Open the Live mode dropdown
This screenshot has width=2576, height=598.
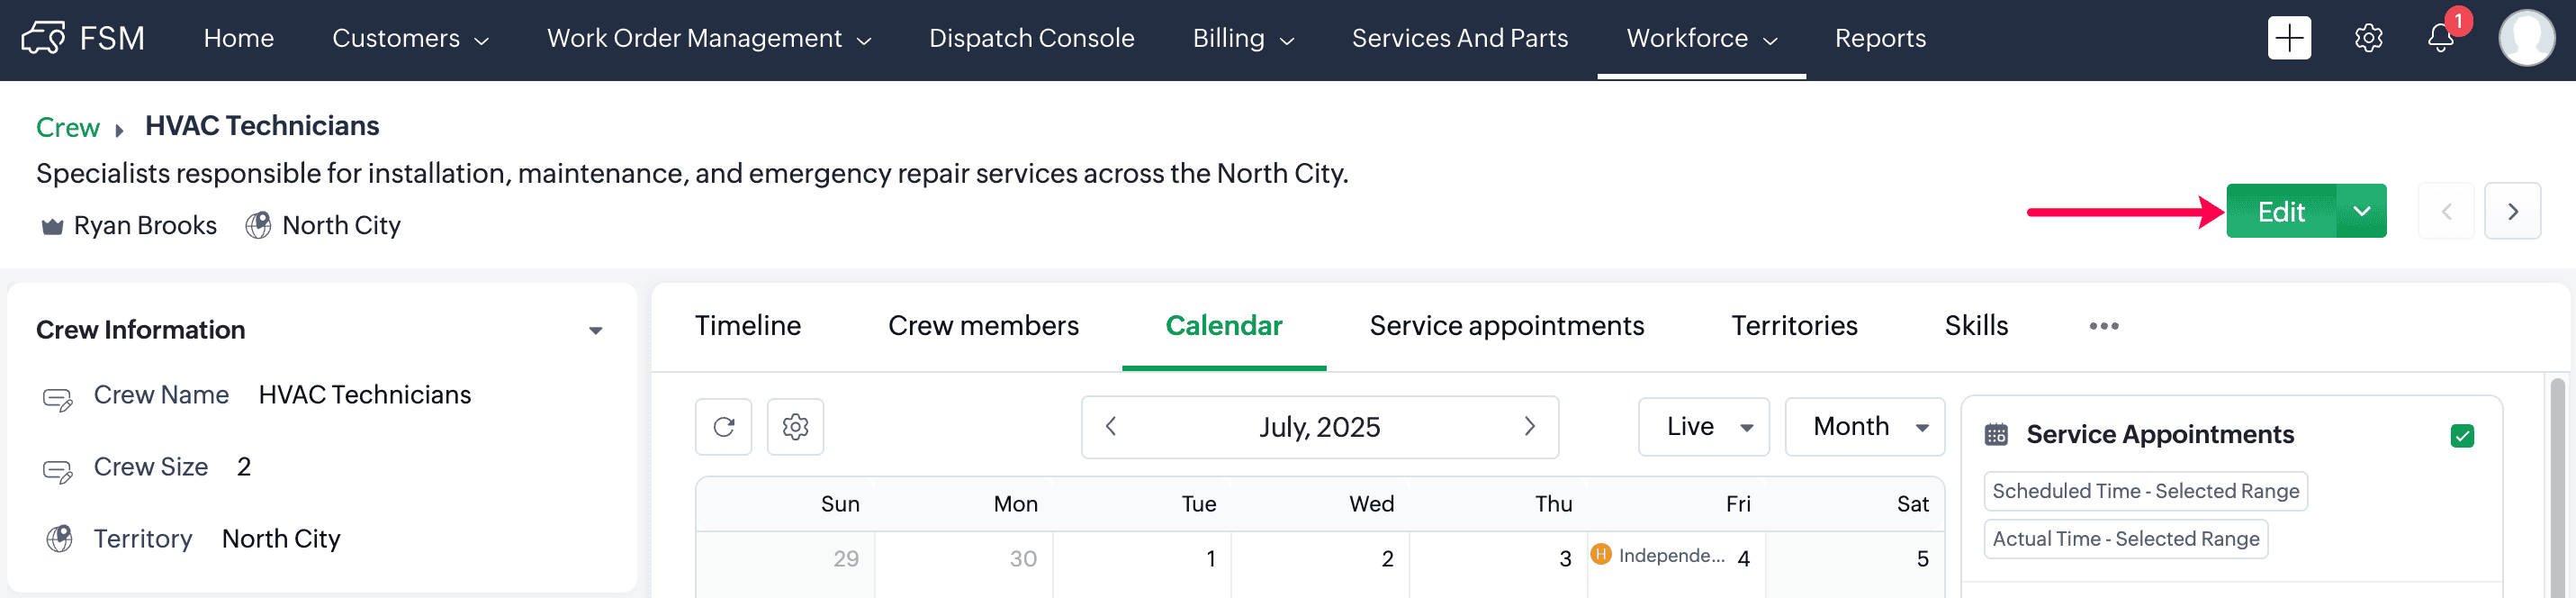click(x=1704, y=427)
